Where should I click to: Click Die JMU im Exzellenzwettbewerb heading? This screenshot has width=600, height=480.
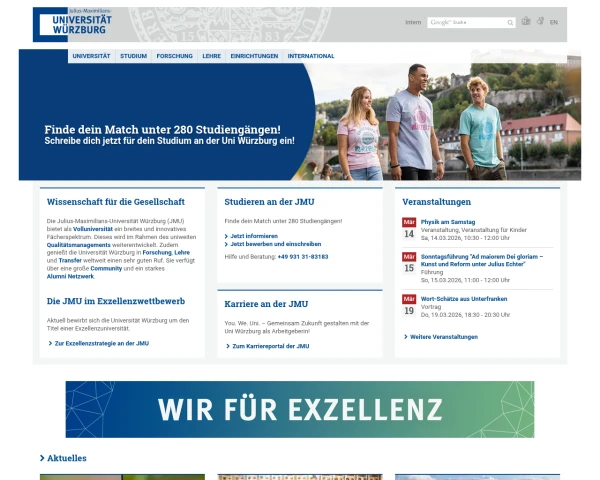coord(116,301)
